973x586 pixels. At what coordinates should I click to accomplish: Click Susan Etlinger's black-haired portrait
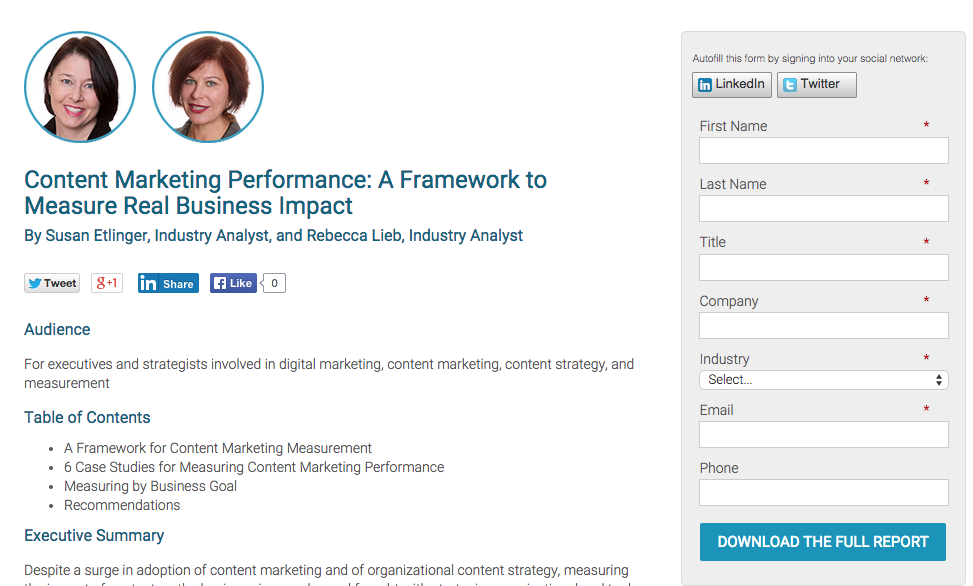point(79,87)
